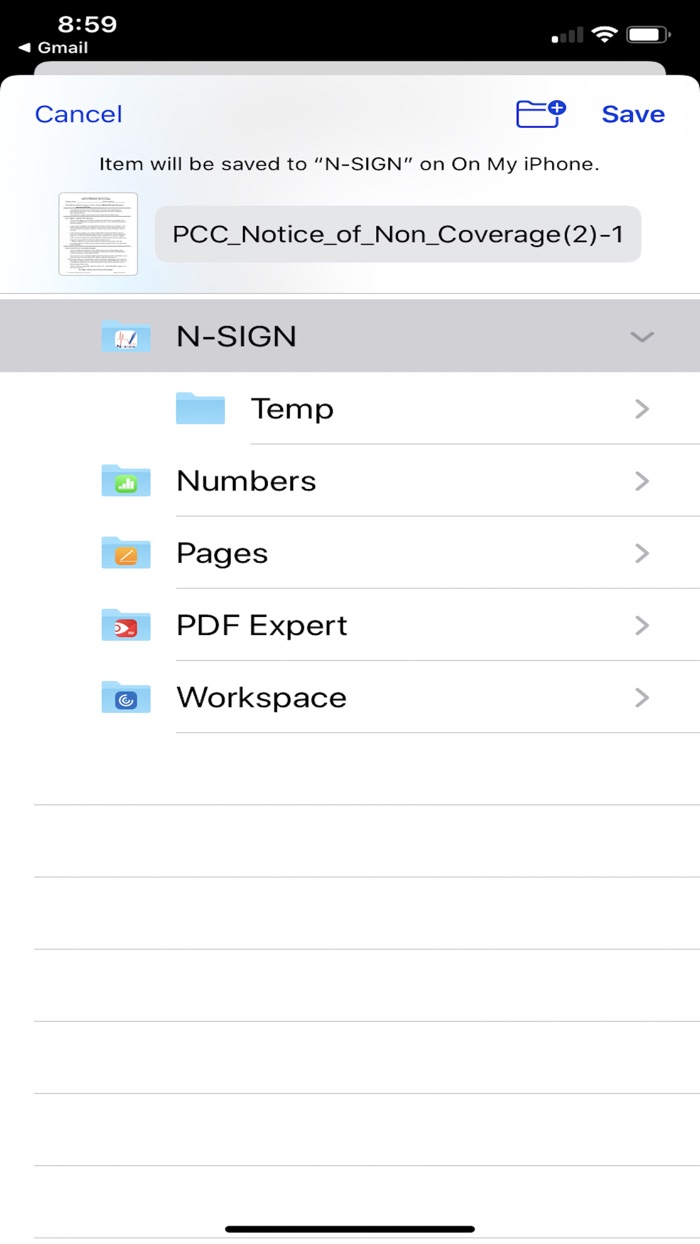Tap the Pages folder icon

pos(126,553)
